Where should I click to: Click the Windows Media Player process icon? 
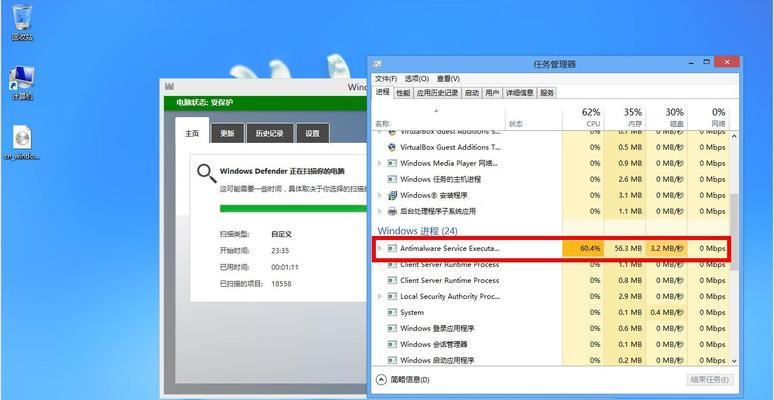(x=392, y=163)
